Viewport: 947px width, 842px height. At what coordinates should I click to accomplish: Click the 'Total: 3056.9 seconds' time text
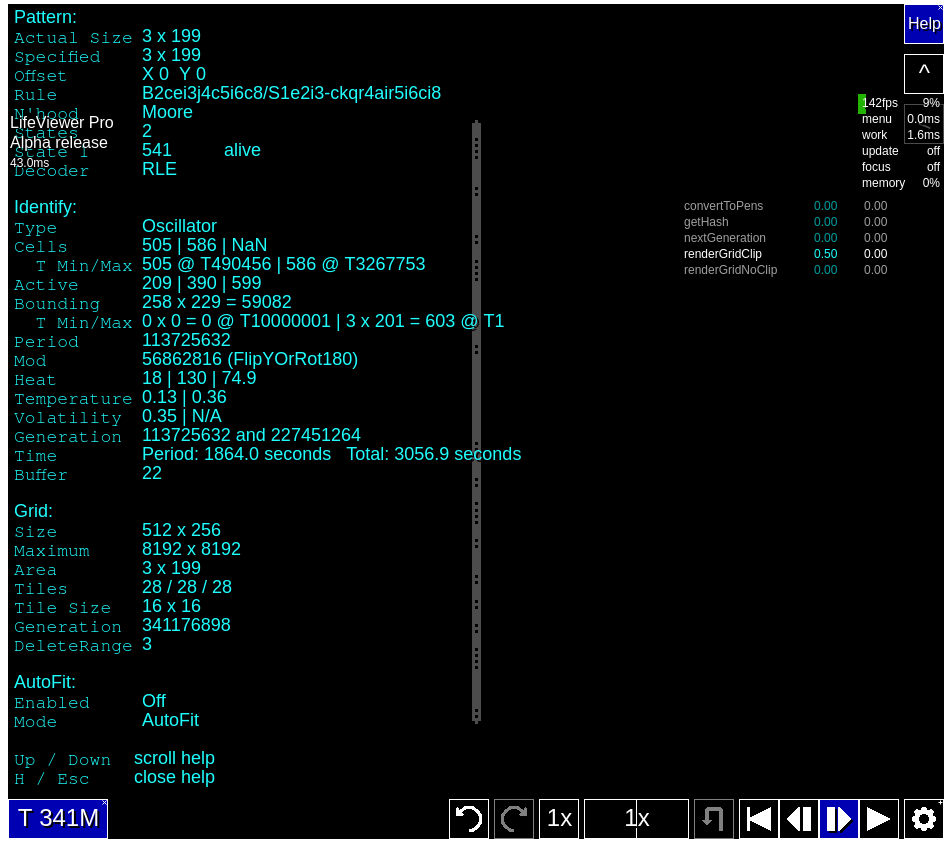pyautogui.click(x=434, y=454)
